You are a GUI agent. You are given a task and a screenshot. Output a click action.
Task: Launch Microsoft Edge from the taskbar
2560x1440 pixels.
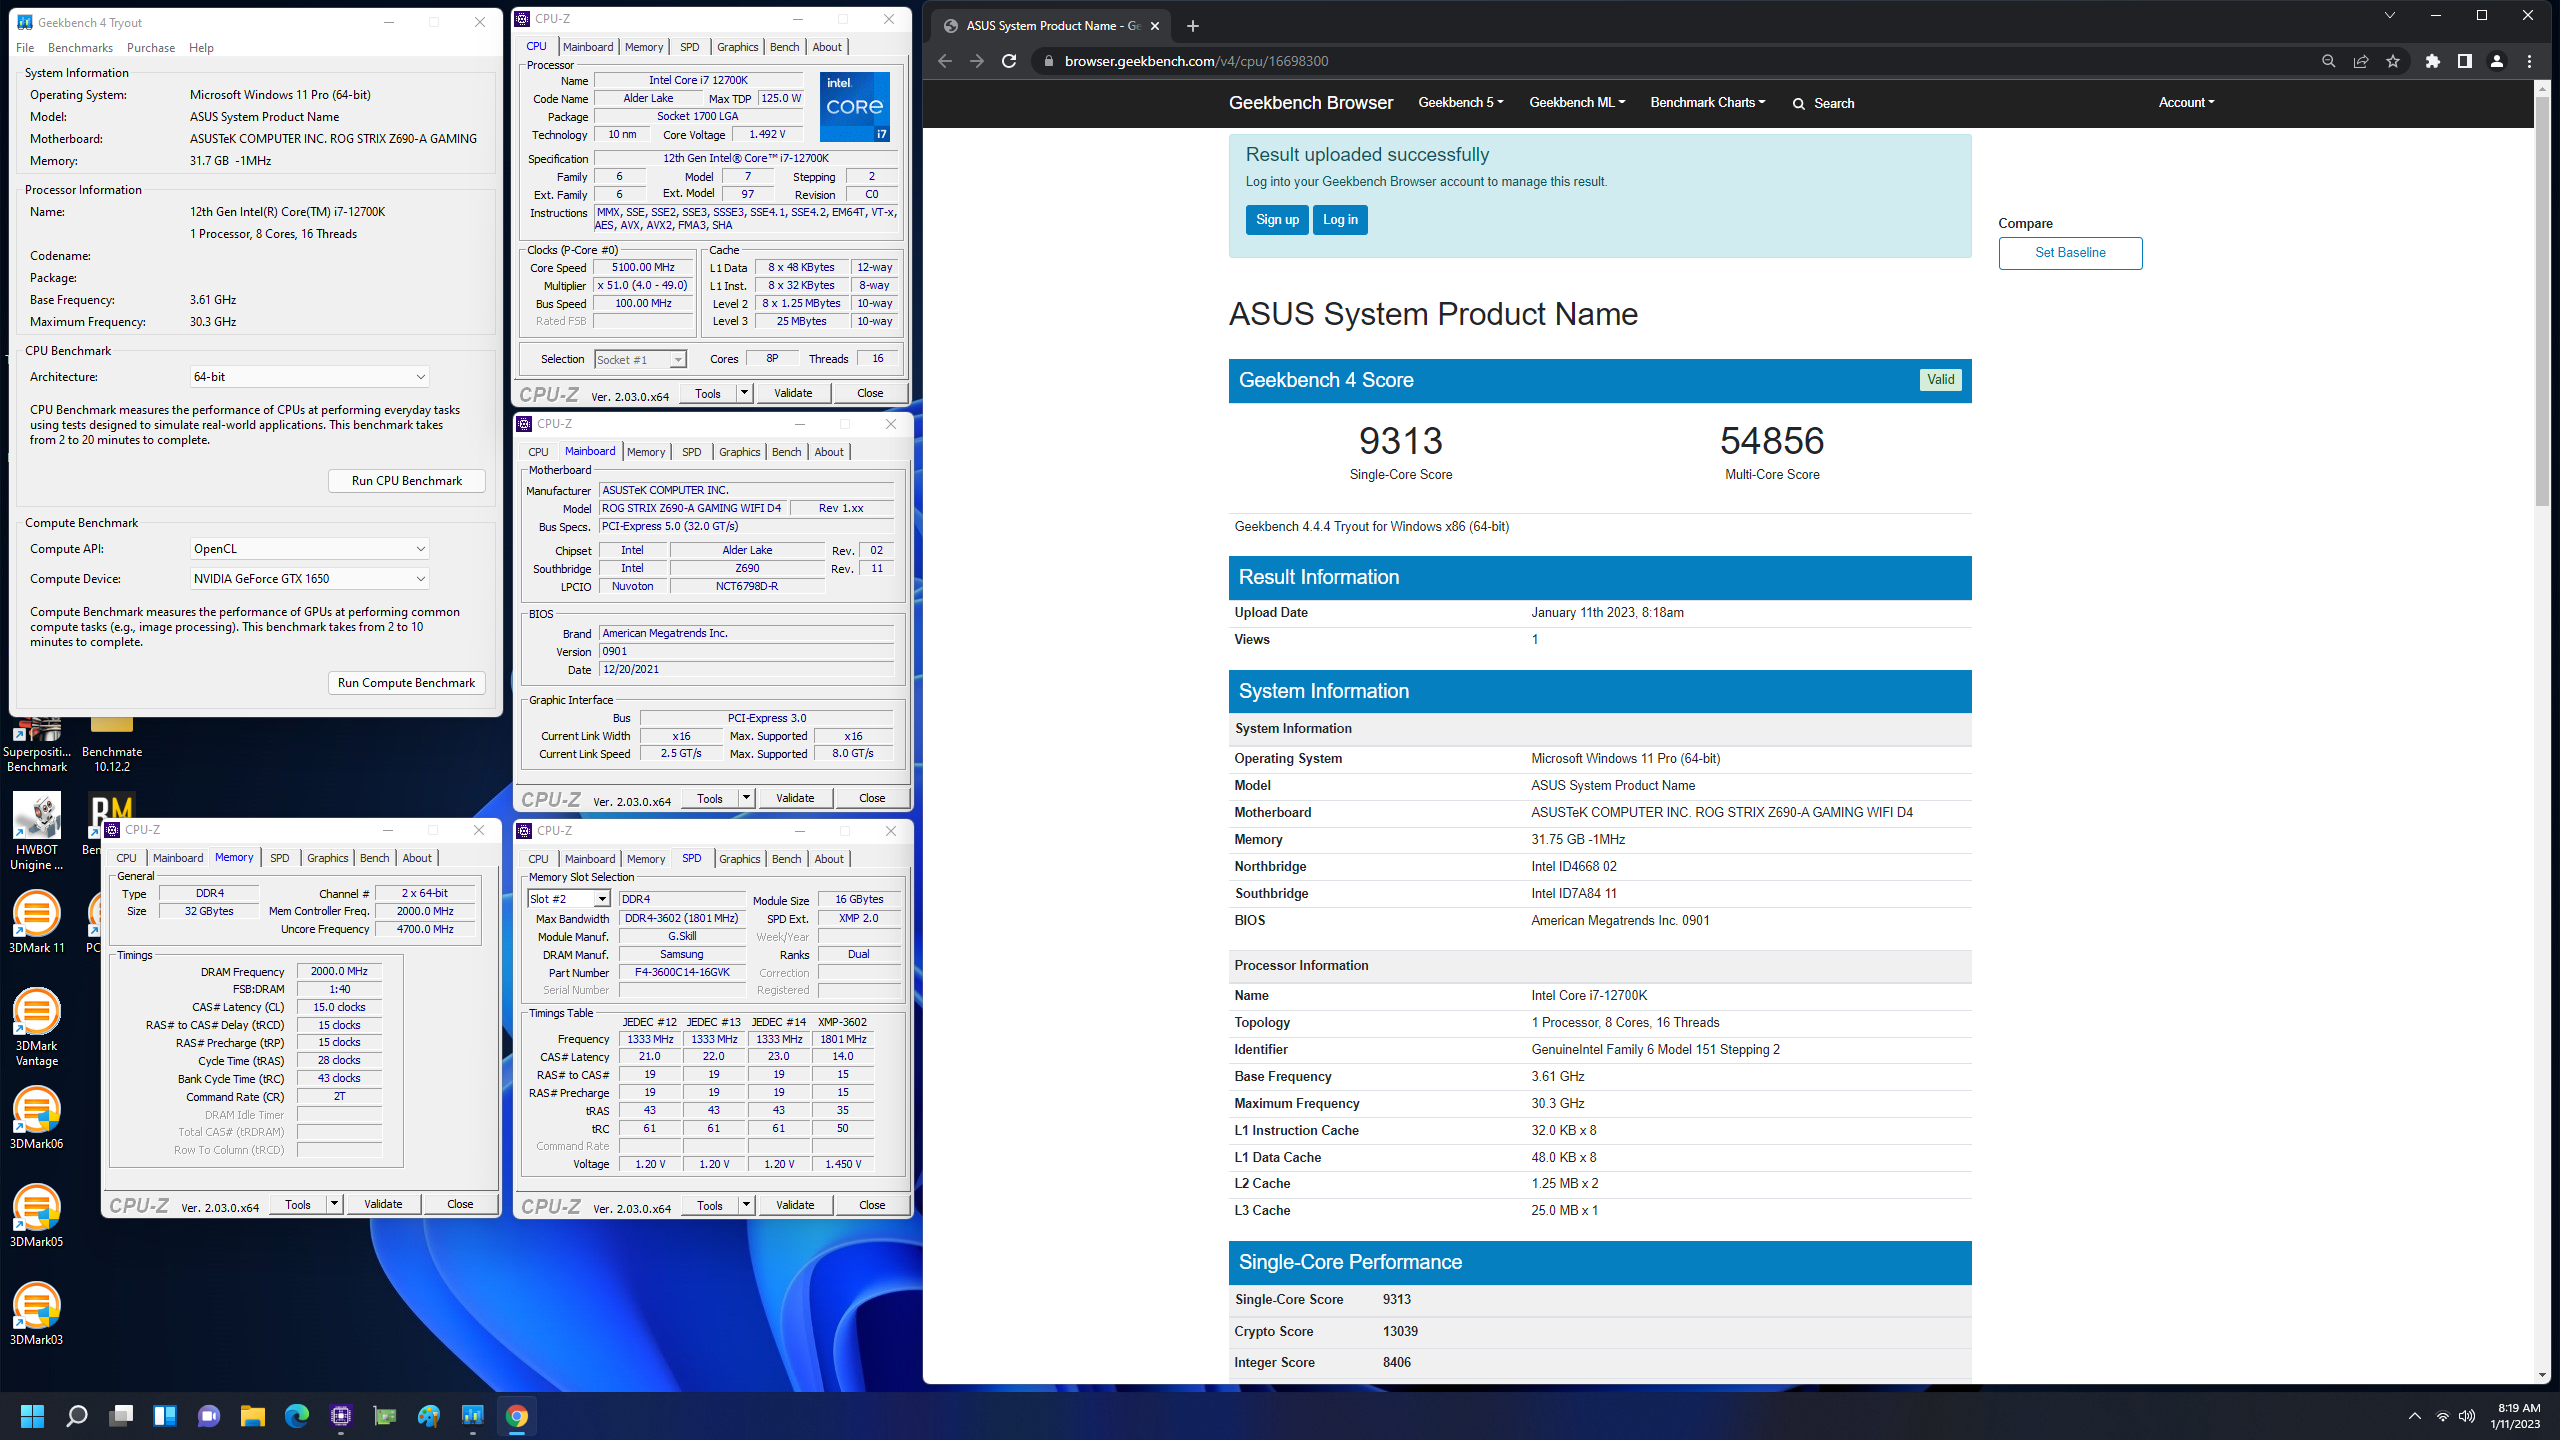click(x=297, y=1416)
